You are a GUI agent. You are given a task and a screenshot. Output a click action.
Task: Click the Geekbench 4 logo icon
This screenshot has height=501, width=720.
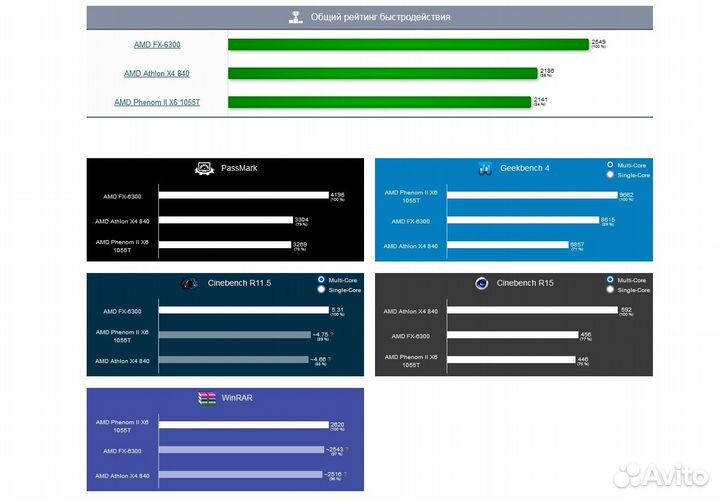coord(484,168)
